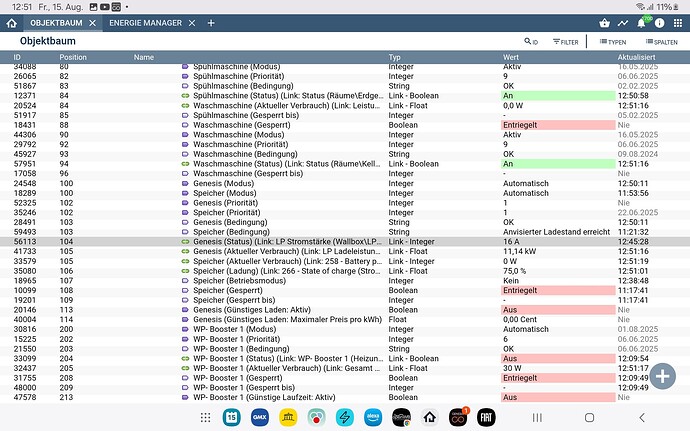Click variable icon of Waschmaschine (Gesperrt) row
The image size is (690, 431).
pos(185,125)
